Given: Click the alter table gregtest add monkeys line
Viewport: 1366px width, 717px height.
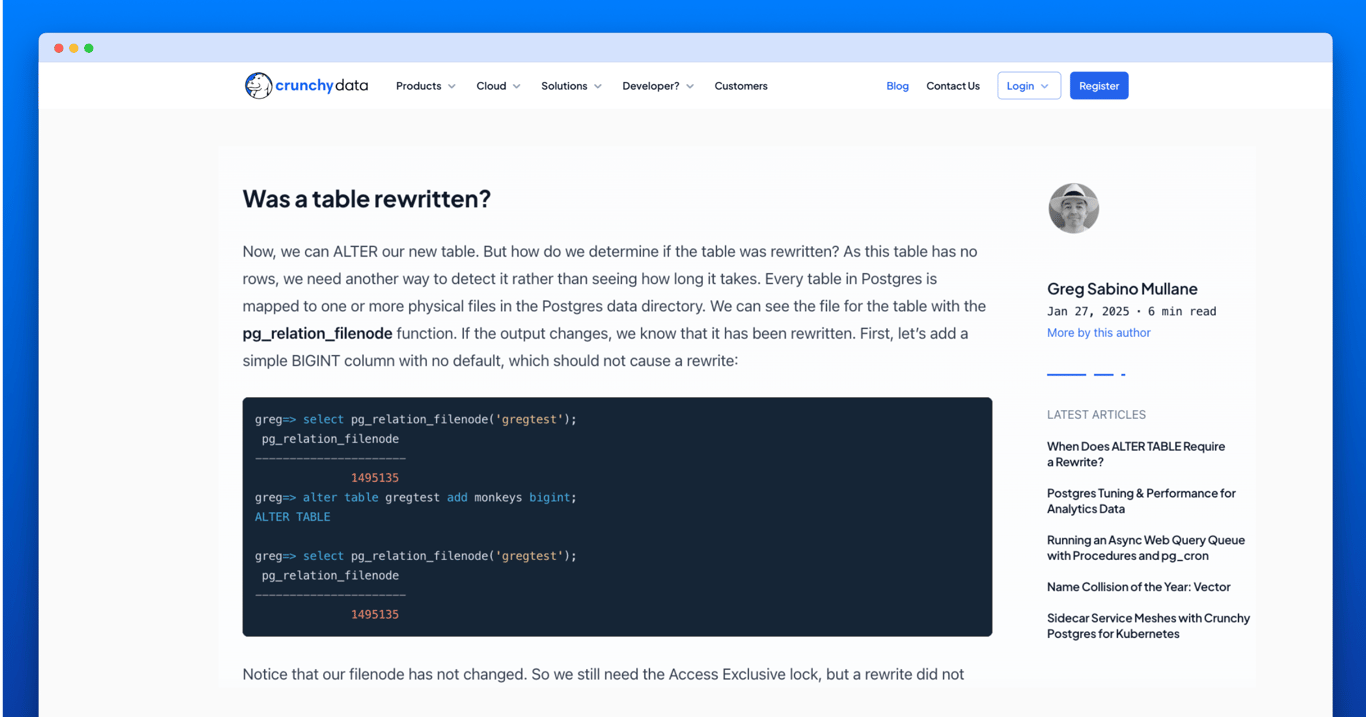Looking at the screenshot, I should click(x=416, y=497).
